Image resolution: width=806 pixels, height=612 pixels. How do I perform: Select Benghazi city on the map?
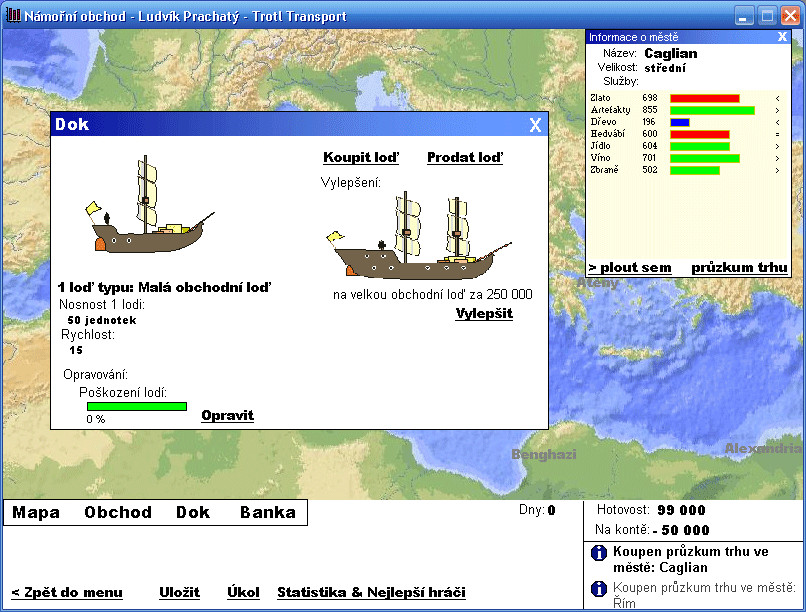click(544, 454)
